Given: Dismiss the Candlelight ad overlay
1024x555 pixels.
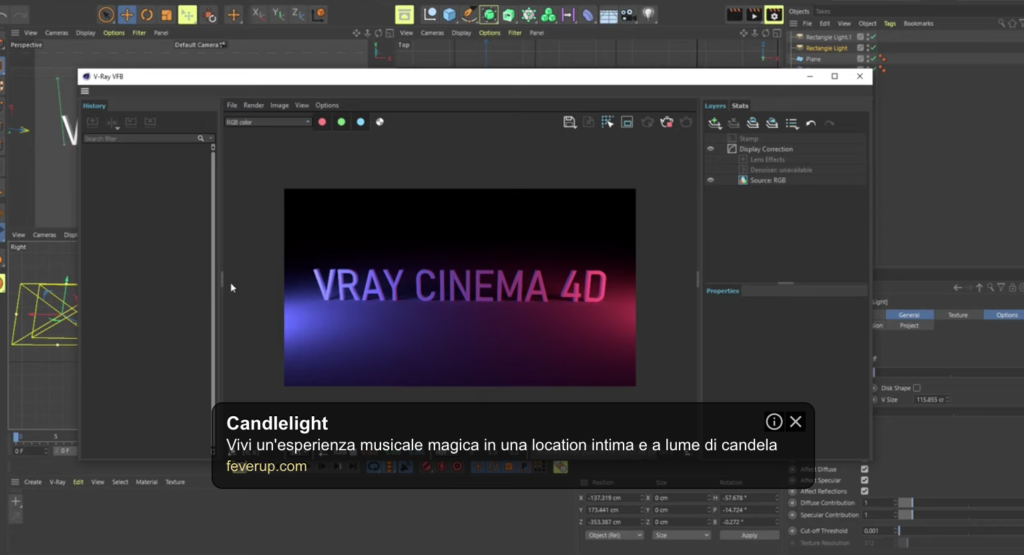Looking at the screenshot, I should [x=795, y=422].
